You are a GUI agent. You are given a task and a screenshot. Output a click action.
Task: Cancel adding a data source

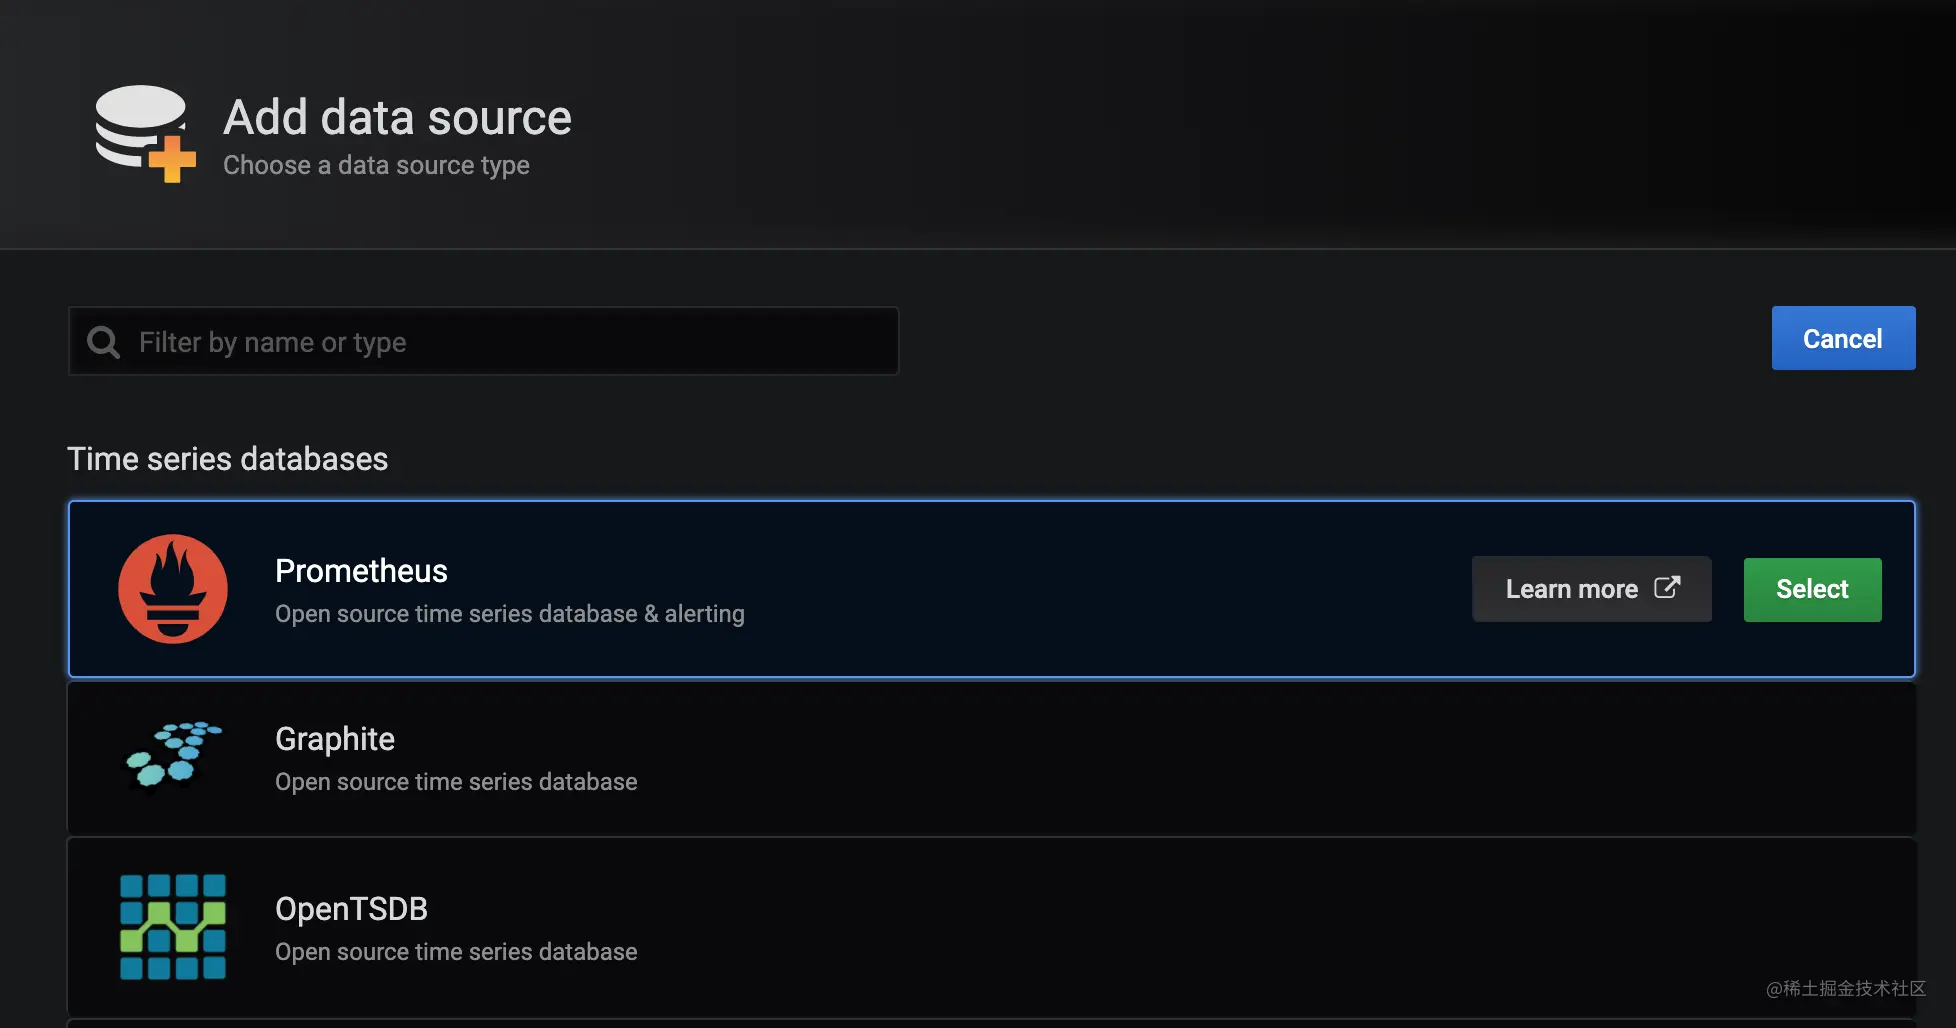[1843, 338]
